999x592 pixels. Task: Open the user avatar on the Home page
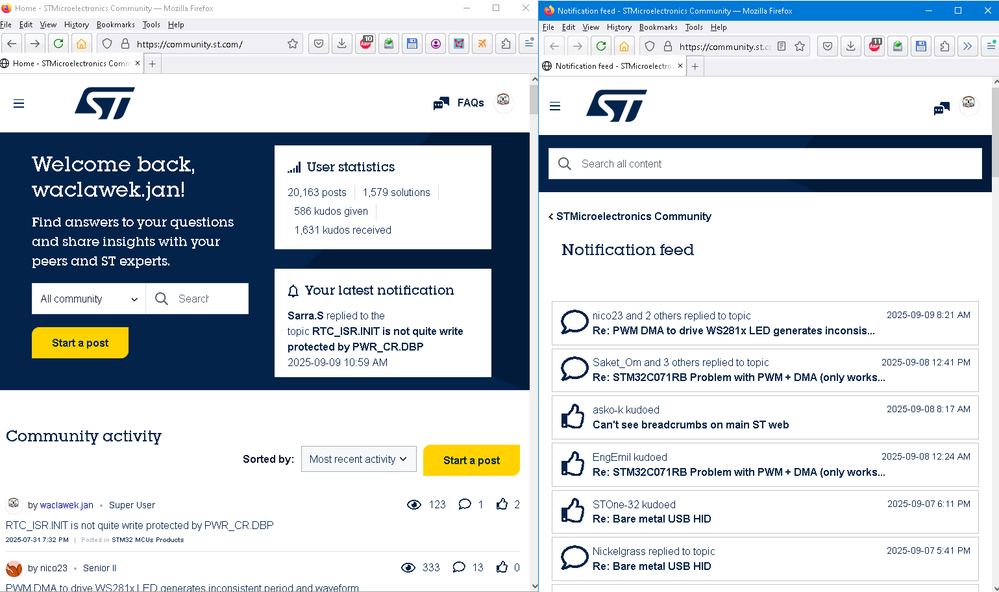click(503, 101)
